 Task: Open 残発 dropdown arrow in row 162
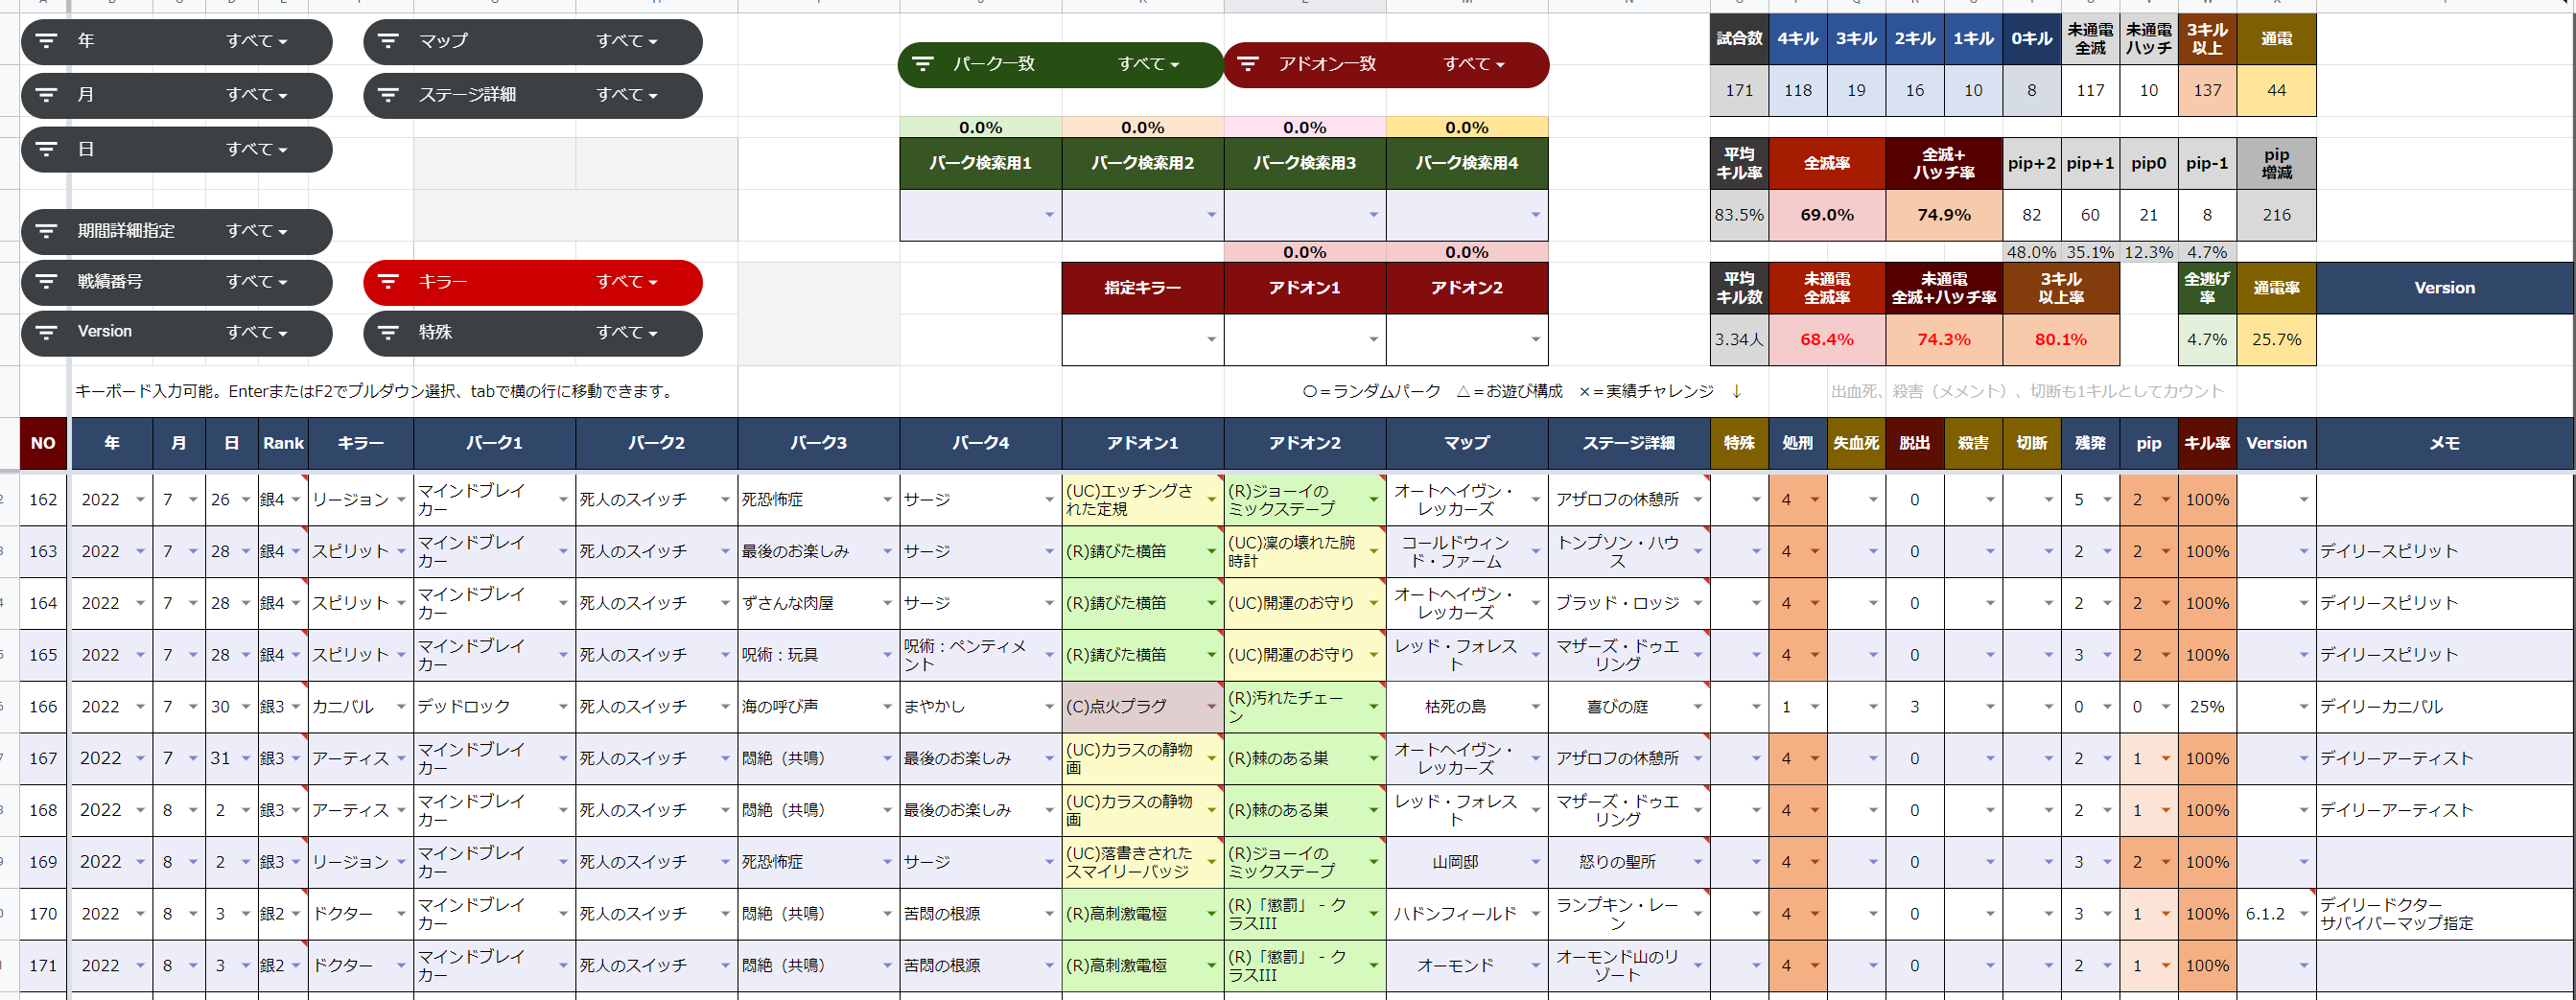point(2106,500)
